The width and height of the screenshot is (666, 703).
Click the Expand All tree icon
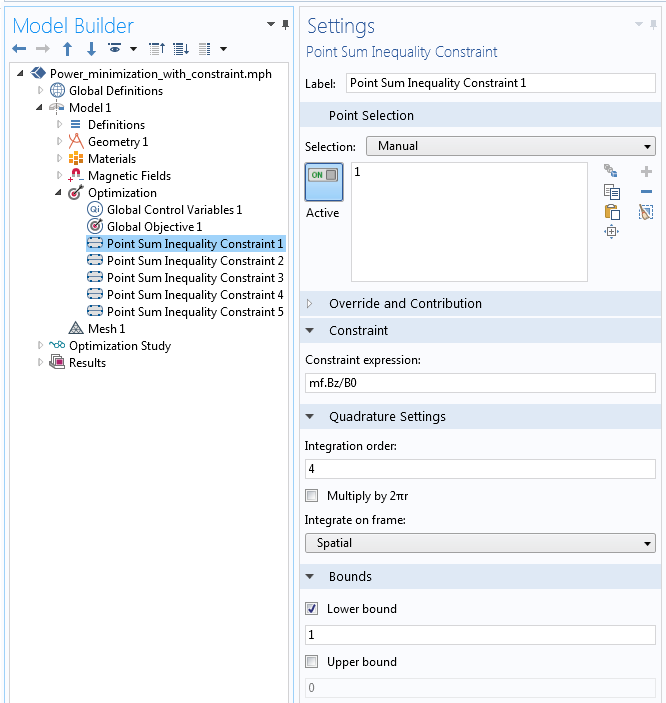(x=181, y=48)
